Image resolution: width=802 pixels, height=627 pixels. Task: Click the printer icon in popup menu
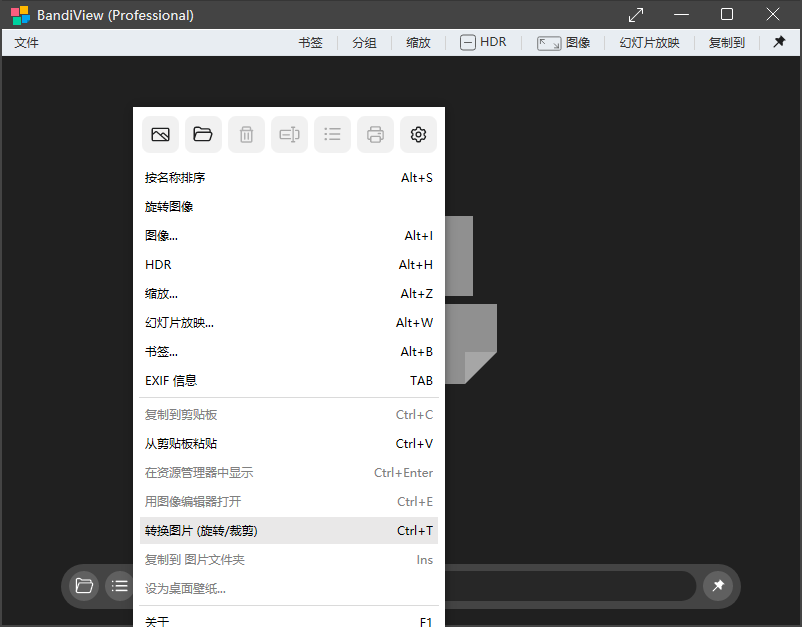point(375,135)
